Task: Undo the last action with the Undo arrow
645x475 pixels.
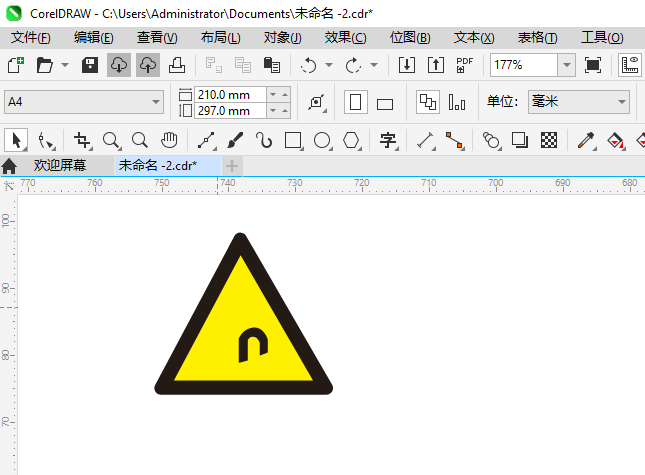Action: click(x=309, y=65)
